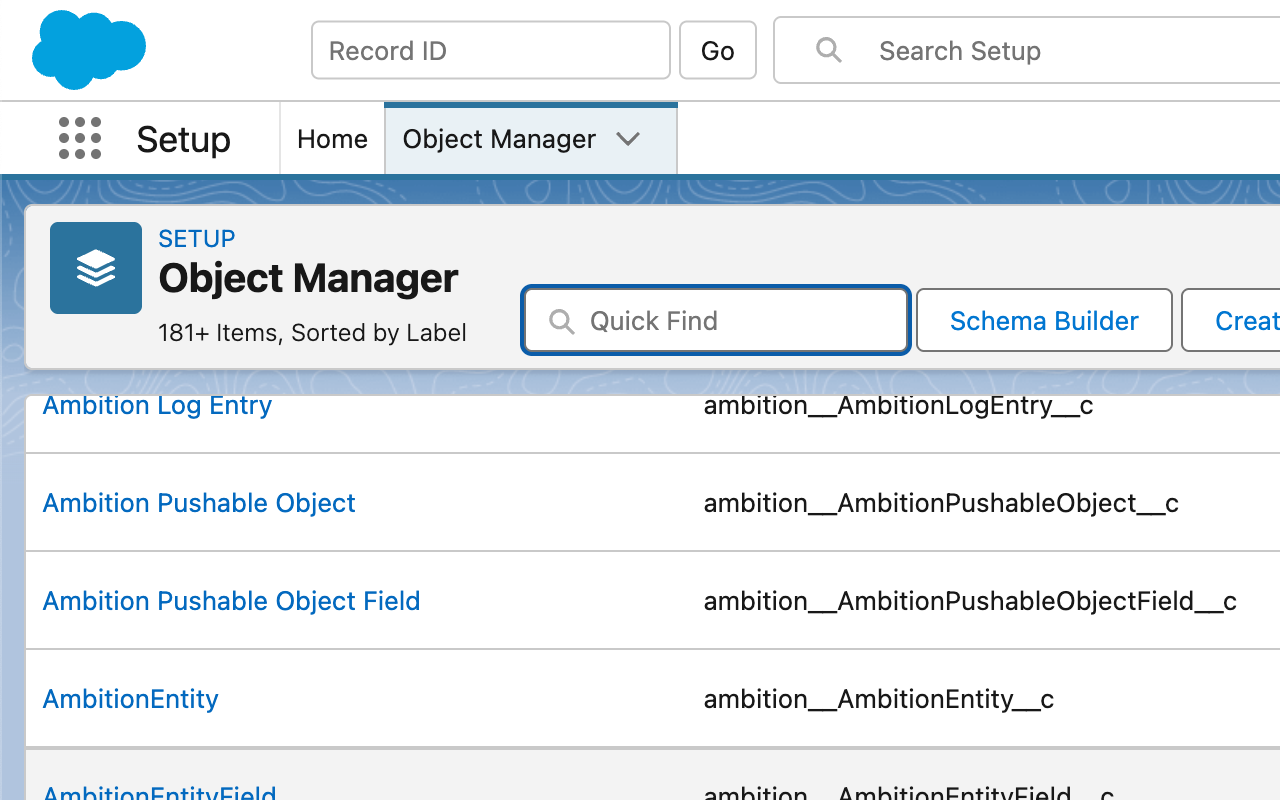Open the Ambition Pushable Object link

tap(199, 503)
